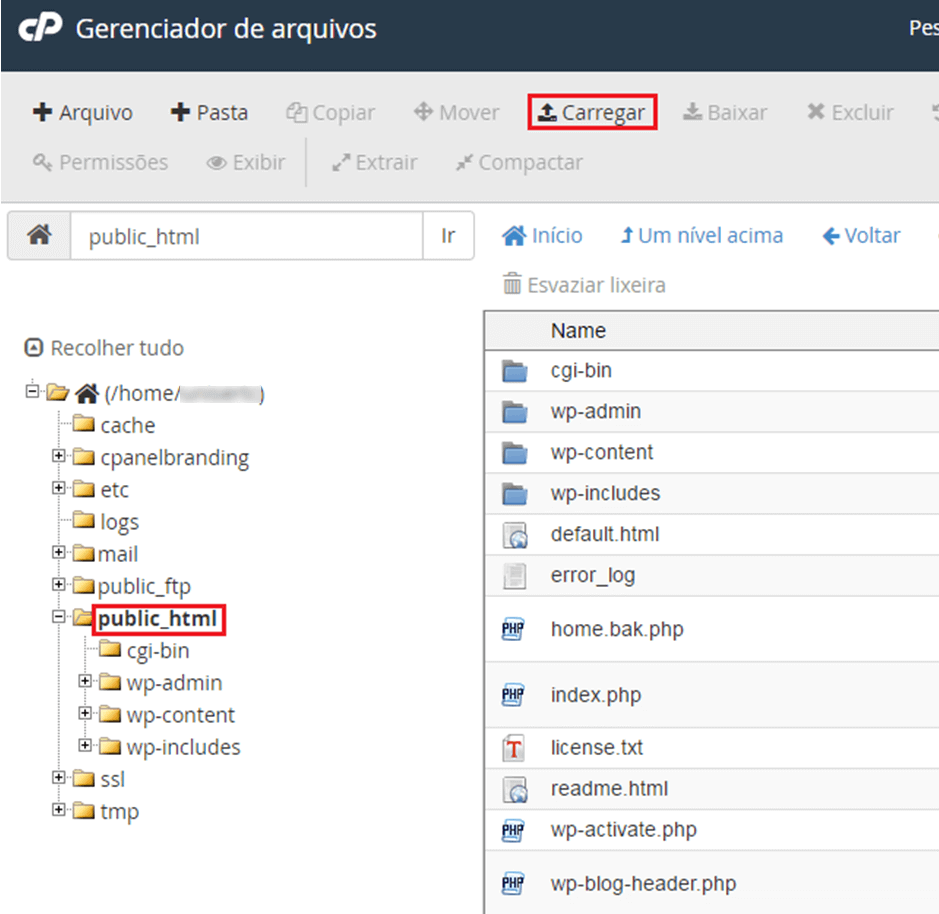This screenshot has height=914, width=939.
Task: Click the Baixar download button
Action: tap(725, 112)
